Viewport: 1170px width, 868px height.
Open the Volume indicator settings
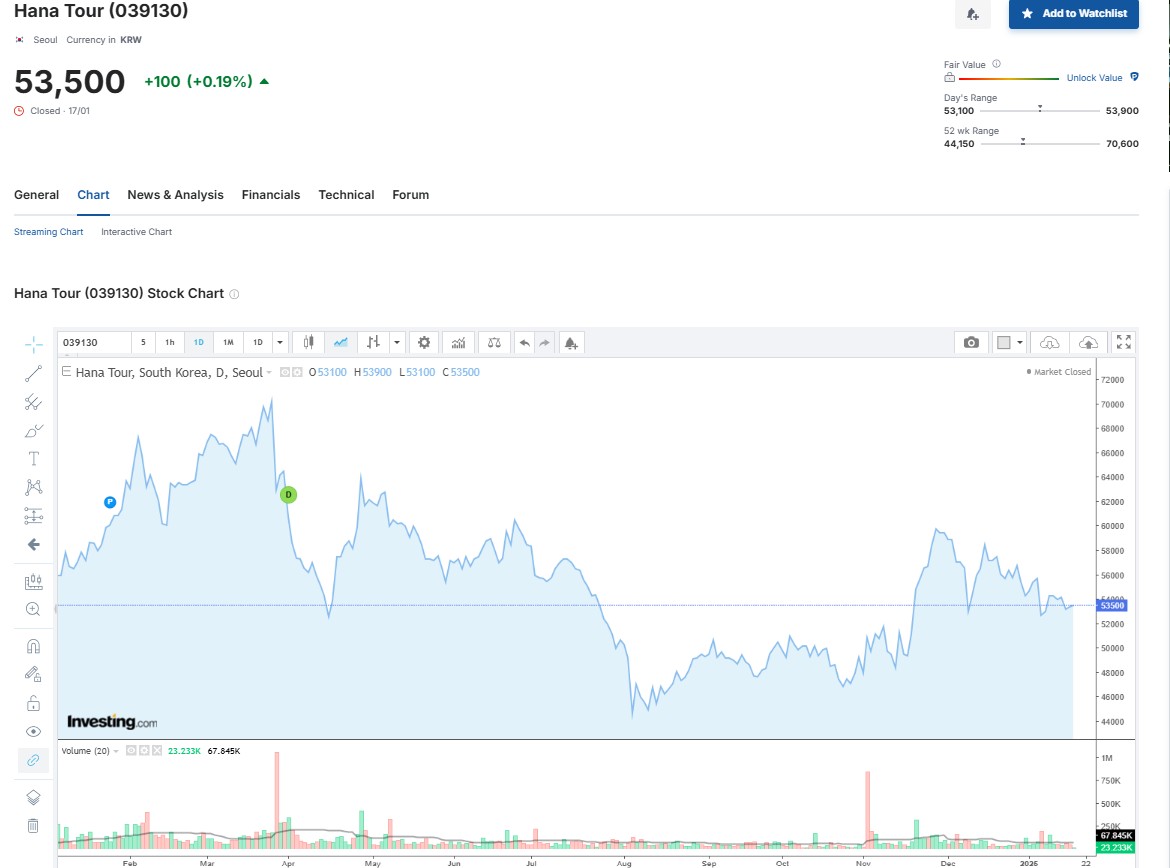click(x=144, y=751)
